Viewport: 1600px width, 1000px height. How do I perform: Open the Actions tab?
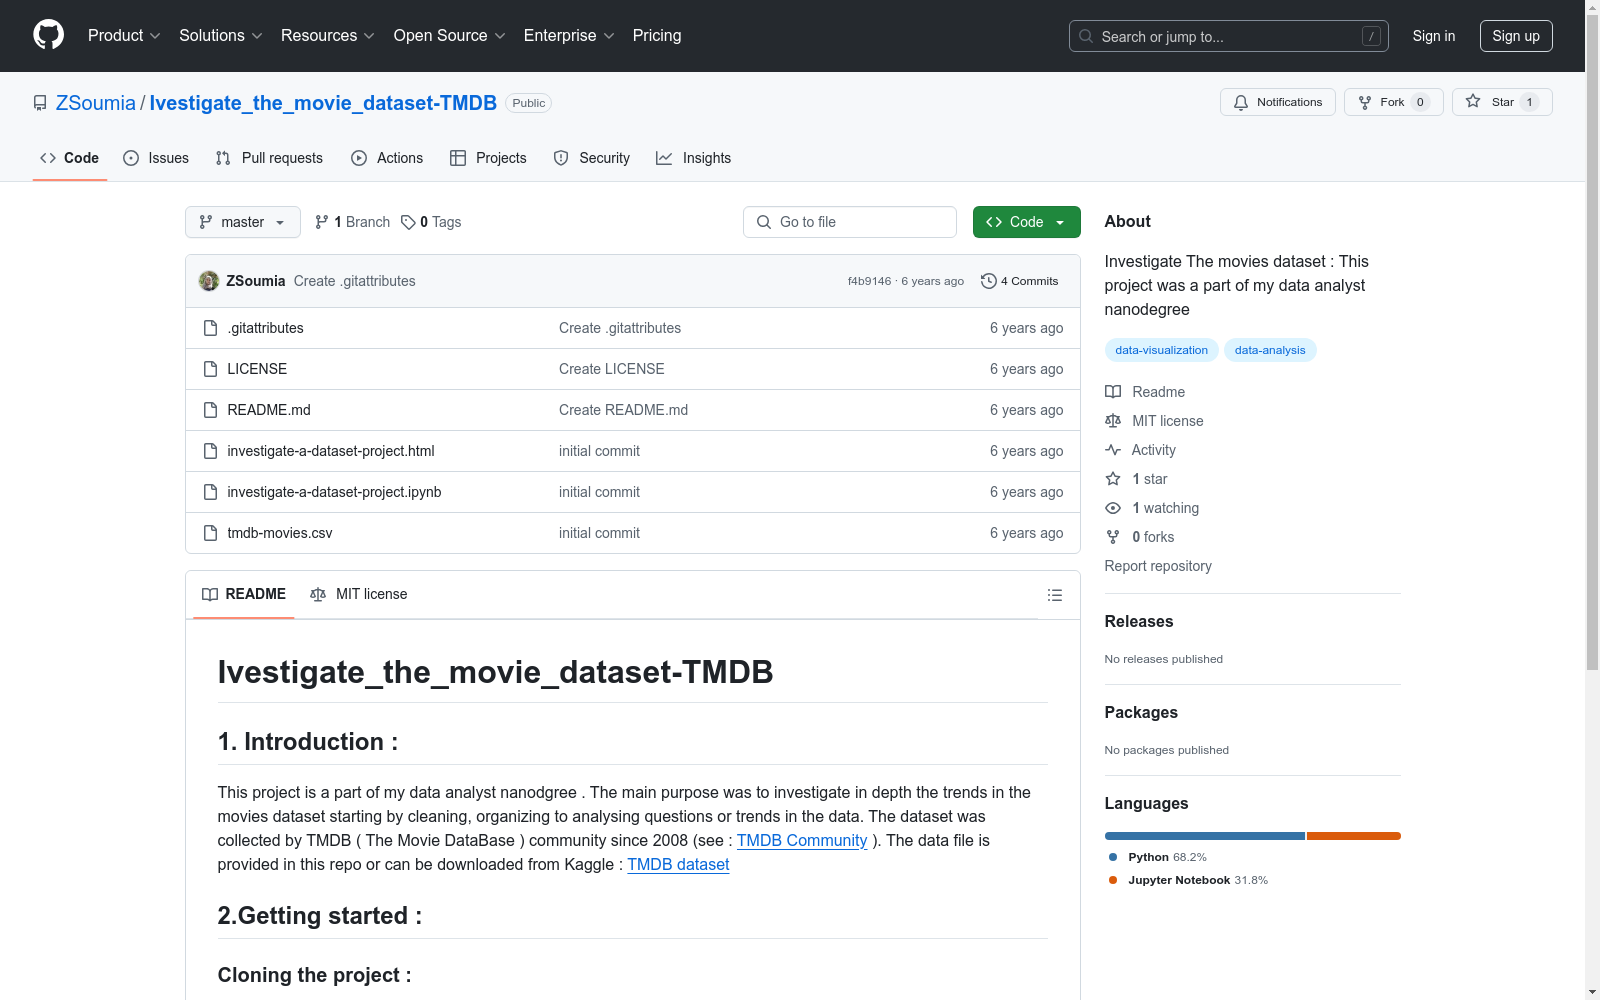coord(387,158)
